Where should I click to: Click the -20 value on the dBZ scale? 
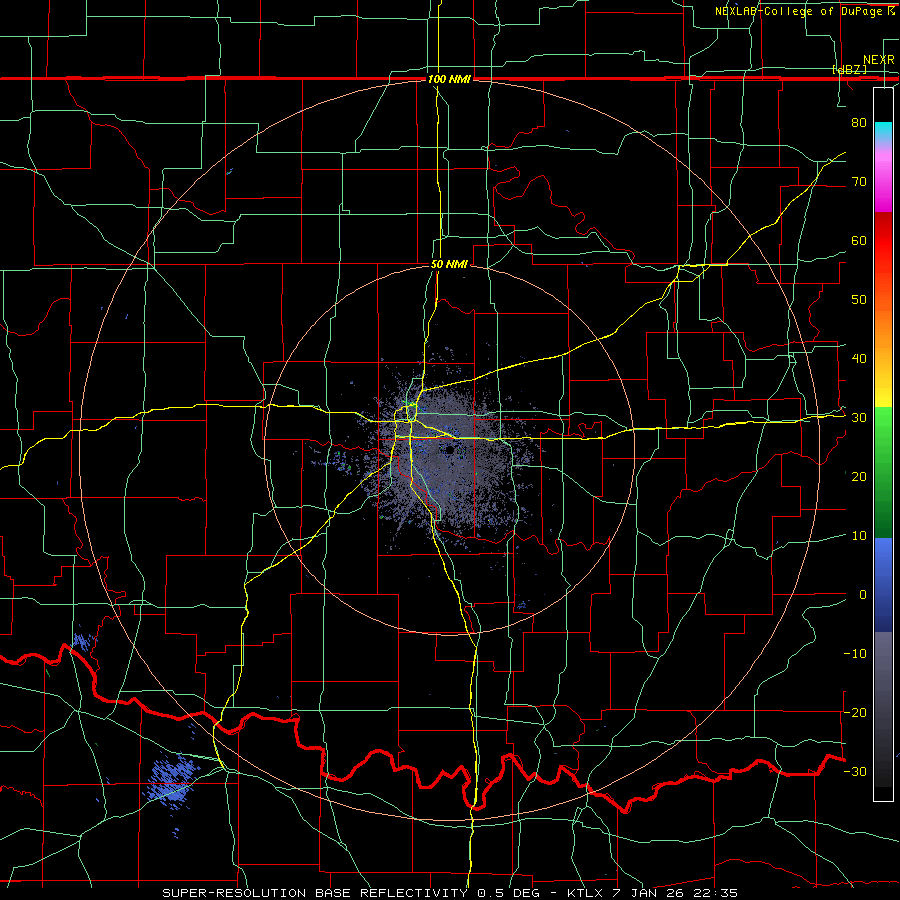click(855, 712)
